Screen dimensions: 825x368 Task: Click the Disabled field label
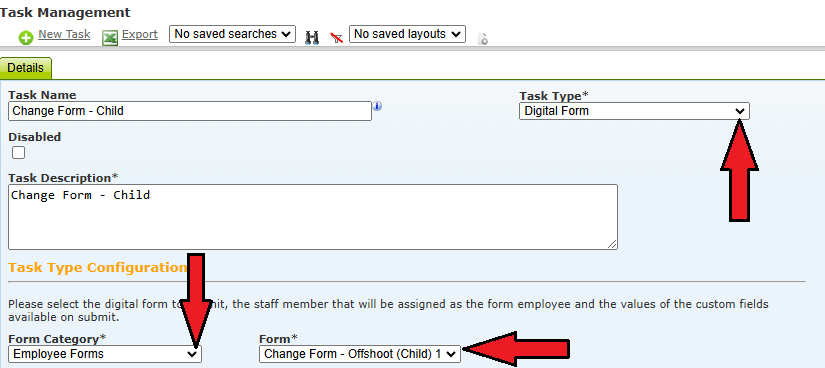pyautogui.click(x=35, y=137)
